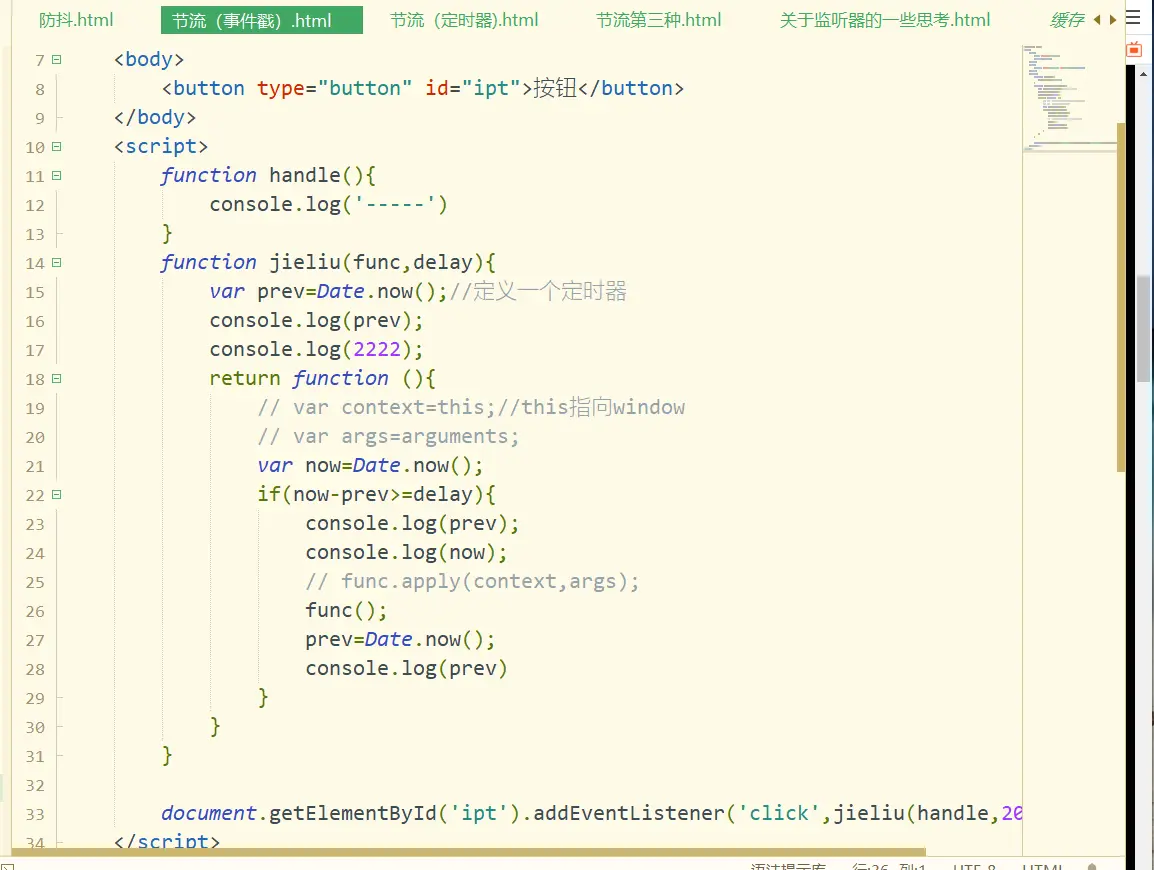Click the comment 定义一个定时器 on line 15

coord(549,291)
